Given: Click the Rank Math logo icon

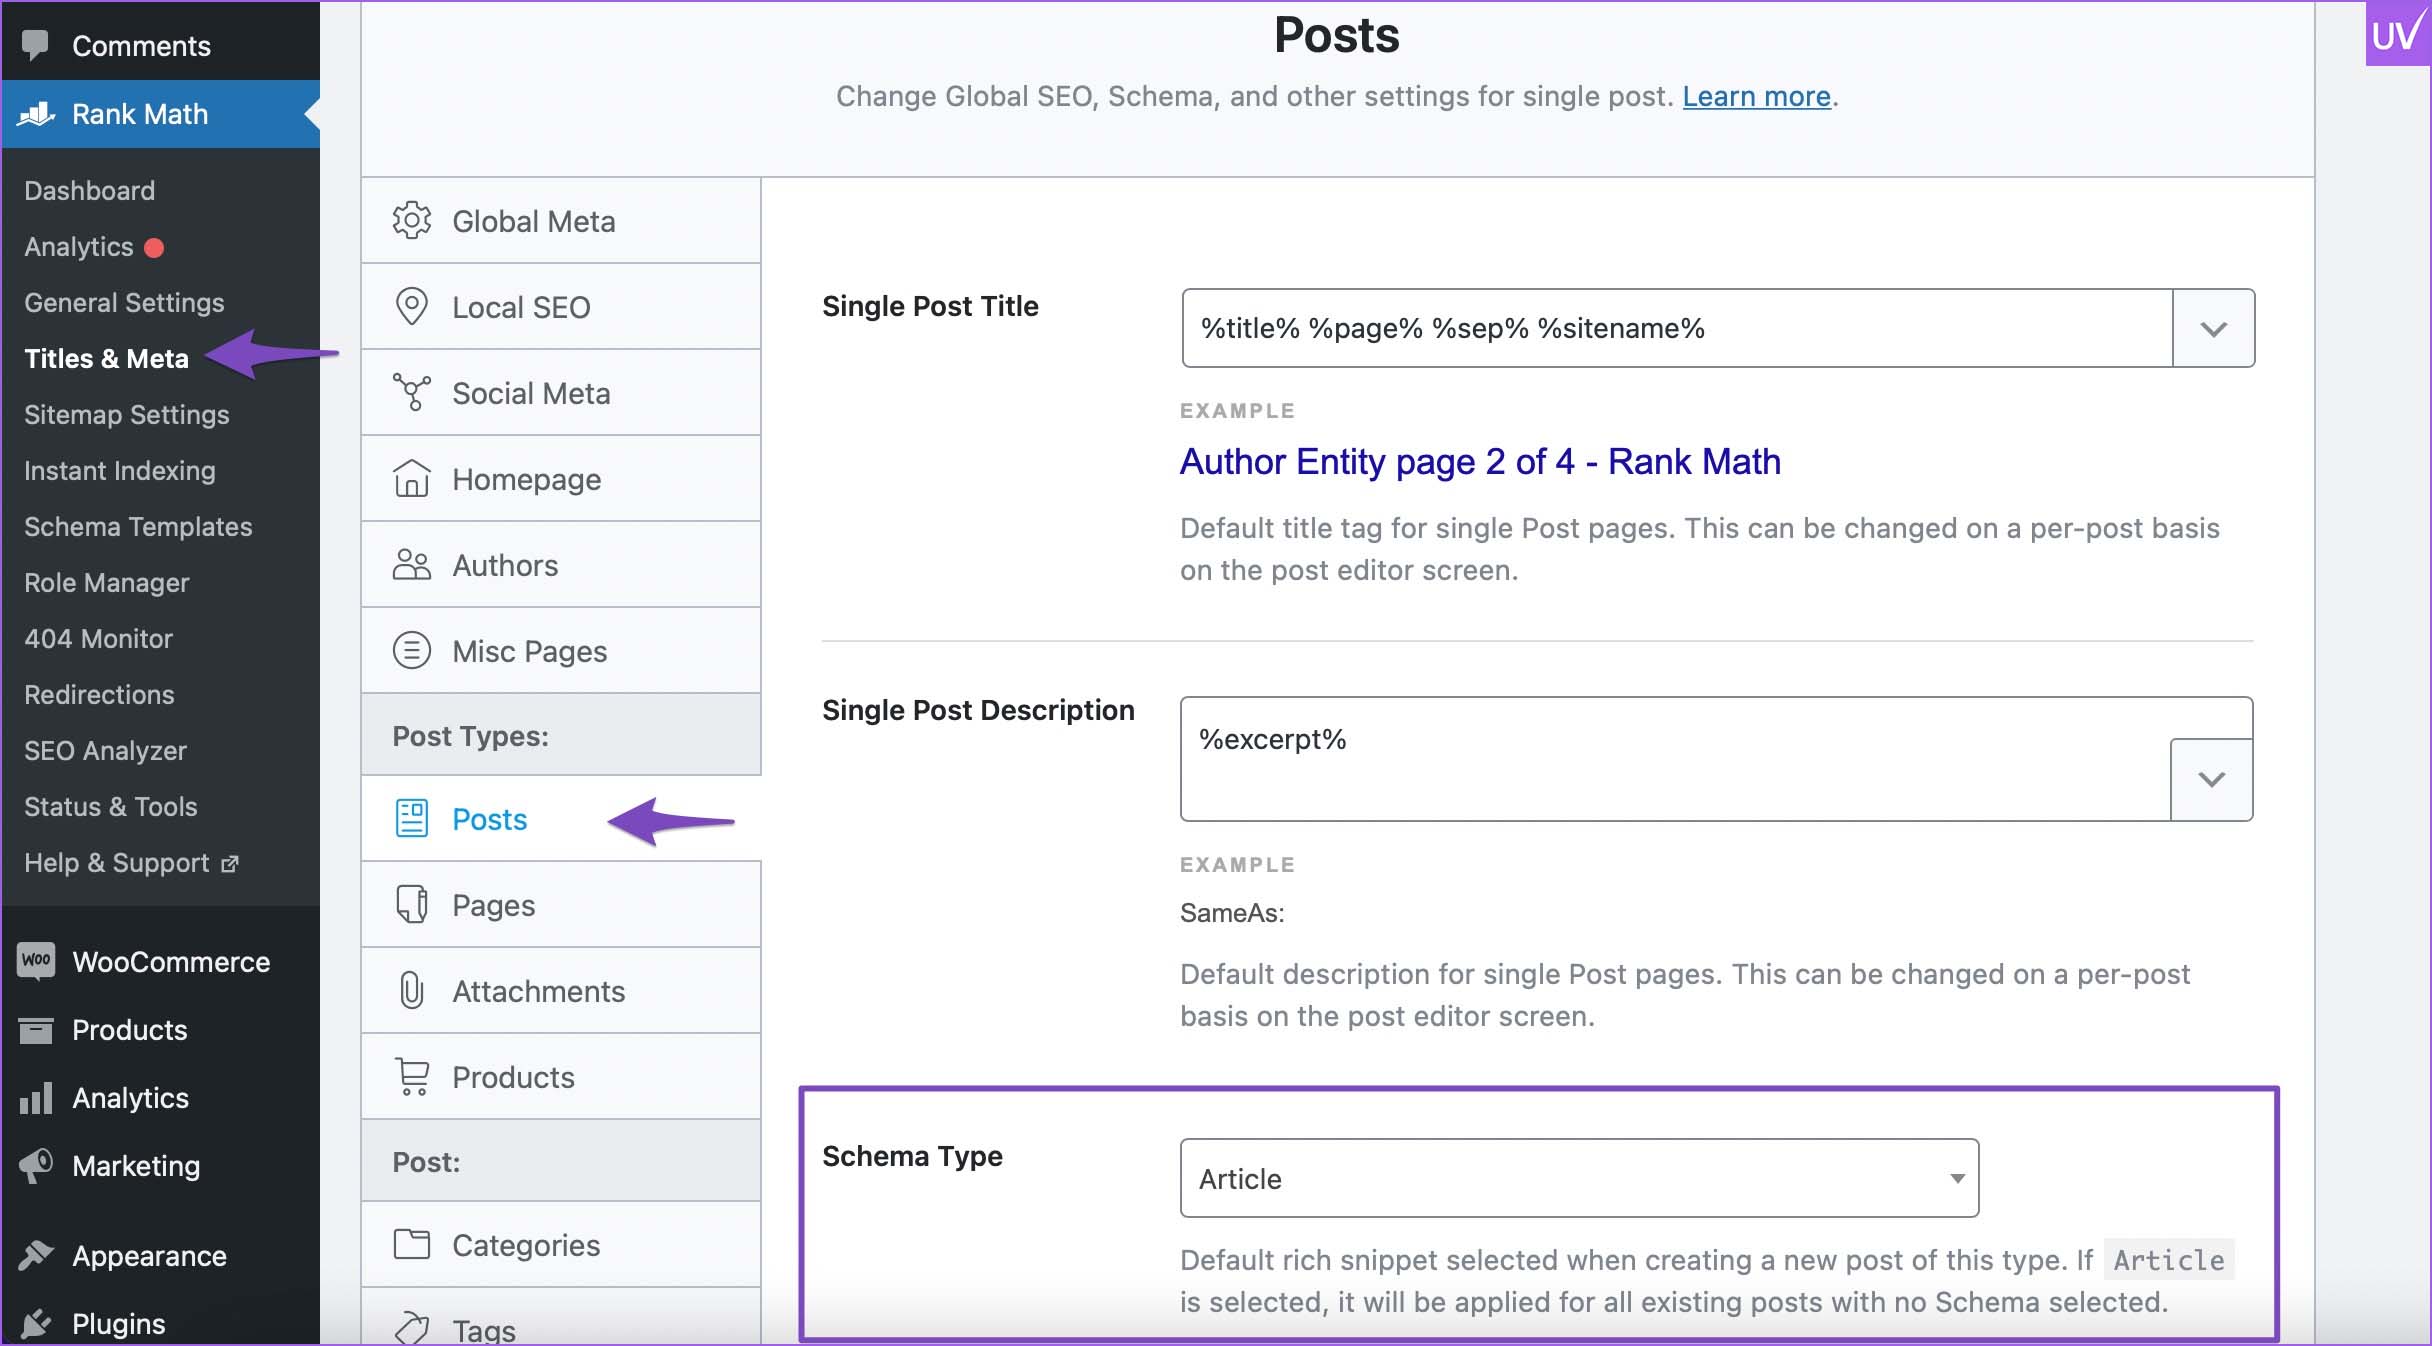Looking at the screenshot, I should [36, 114].
